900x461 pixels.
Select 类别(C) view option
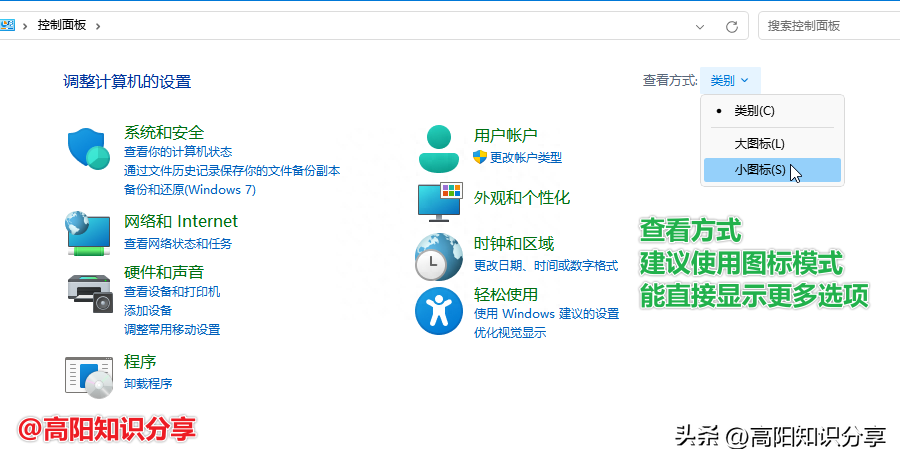tap(773, 111)
